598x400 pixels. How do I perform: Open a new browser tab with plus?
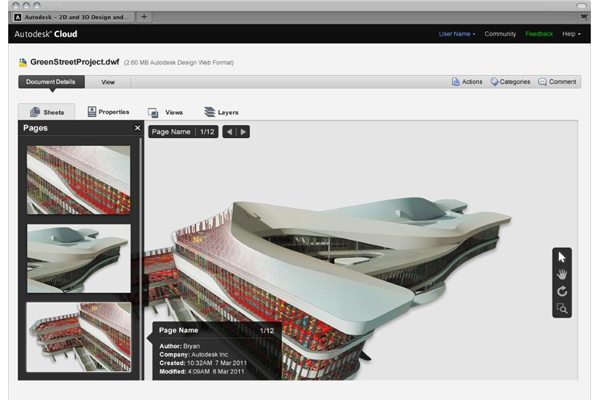144,17
